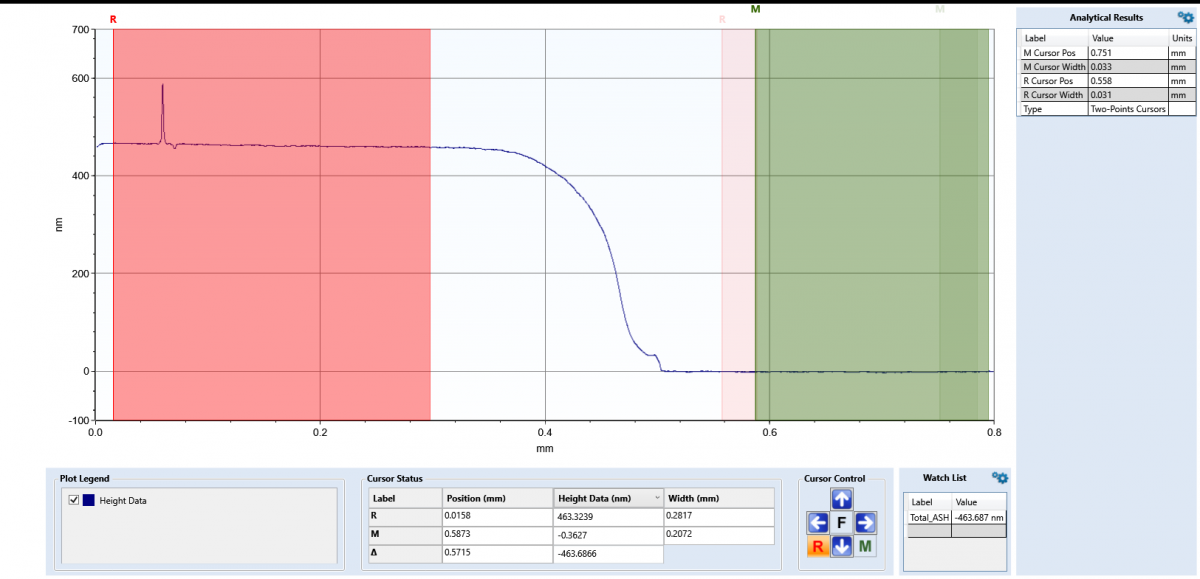
Task: Click the M Cursor Pos value 0.751
Action: (1128, 52)
